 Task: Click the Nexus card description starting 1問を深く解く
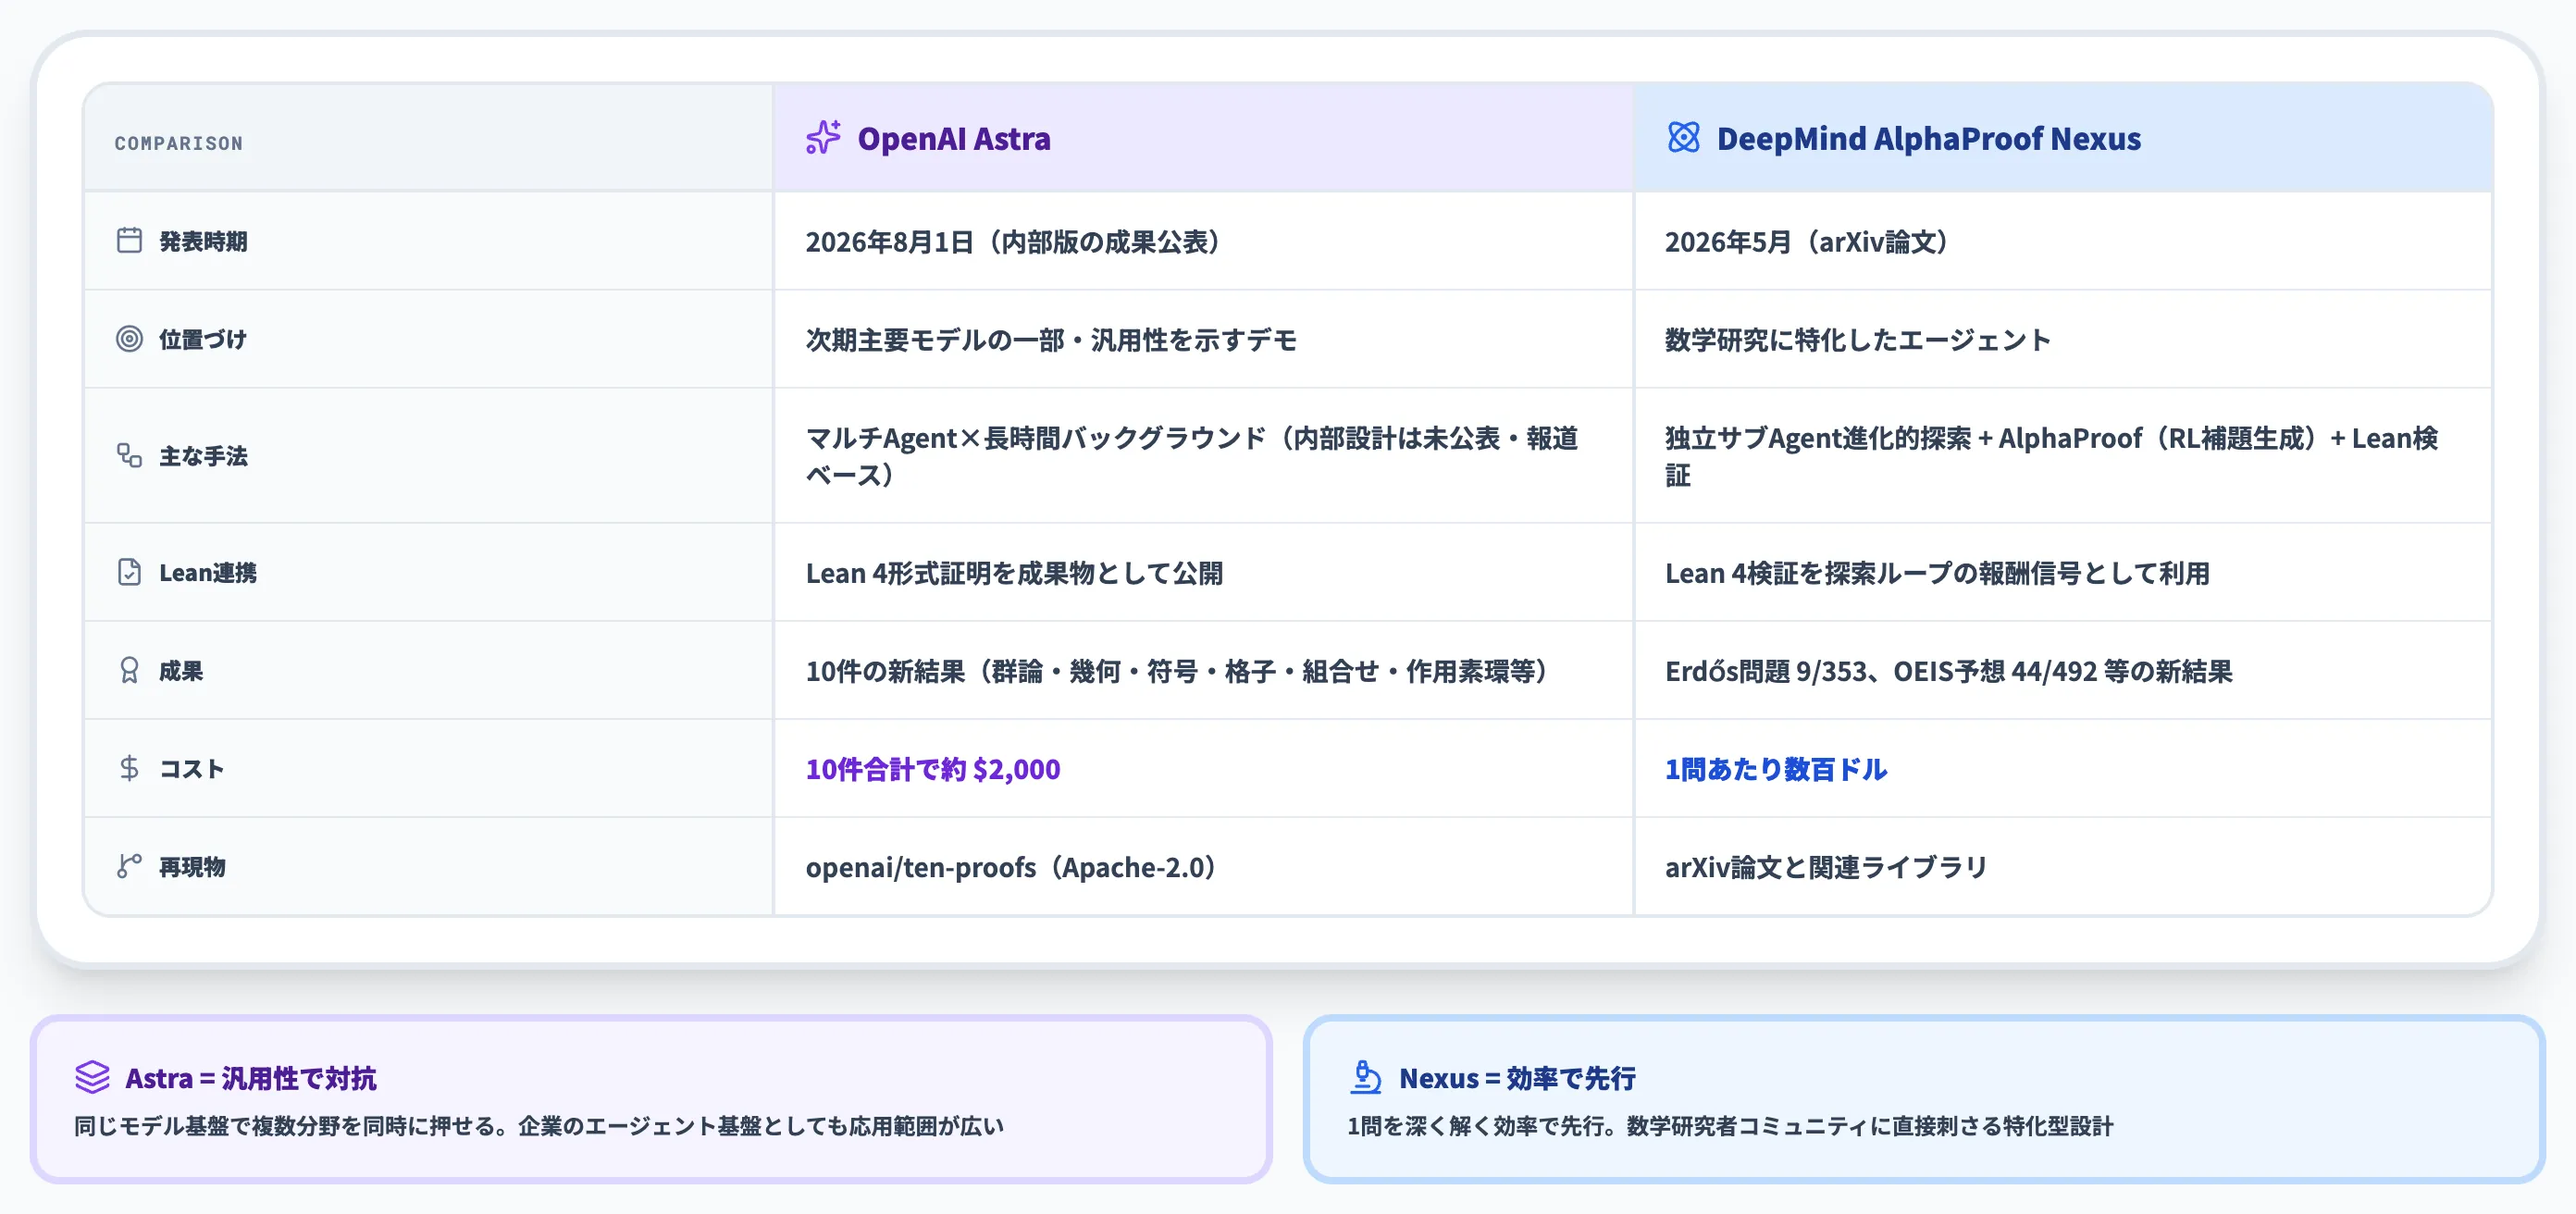click(1730, 1126)
